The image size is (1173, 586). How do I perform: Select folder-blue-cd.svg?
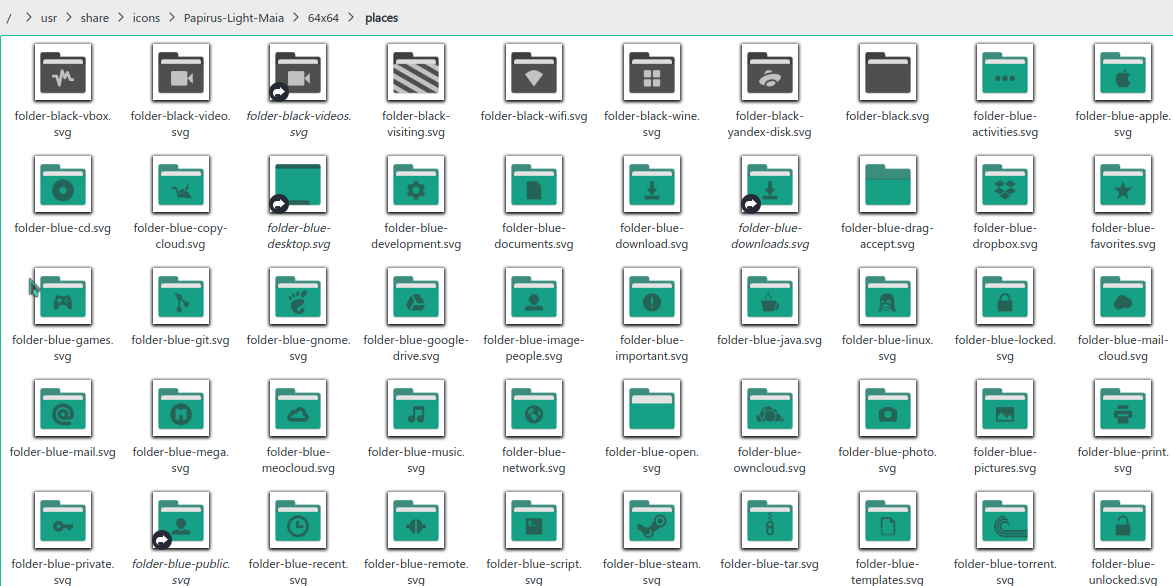62,184
